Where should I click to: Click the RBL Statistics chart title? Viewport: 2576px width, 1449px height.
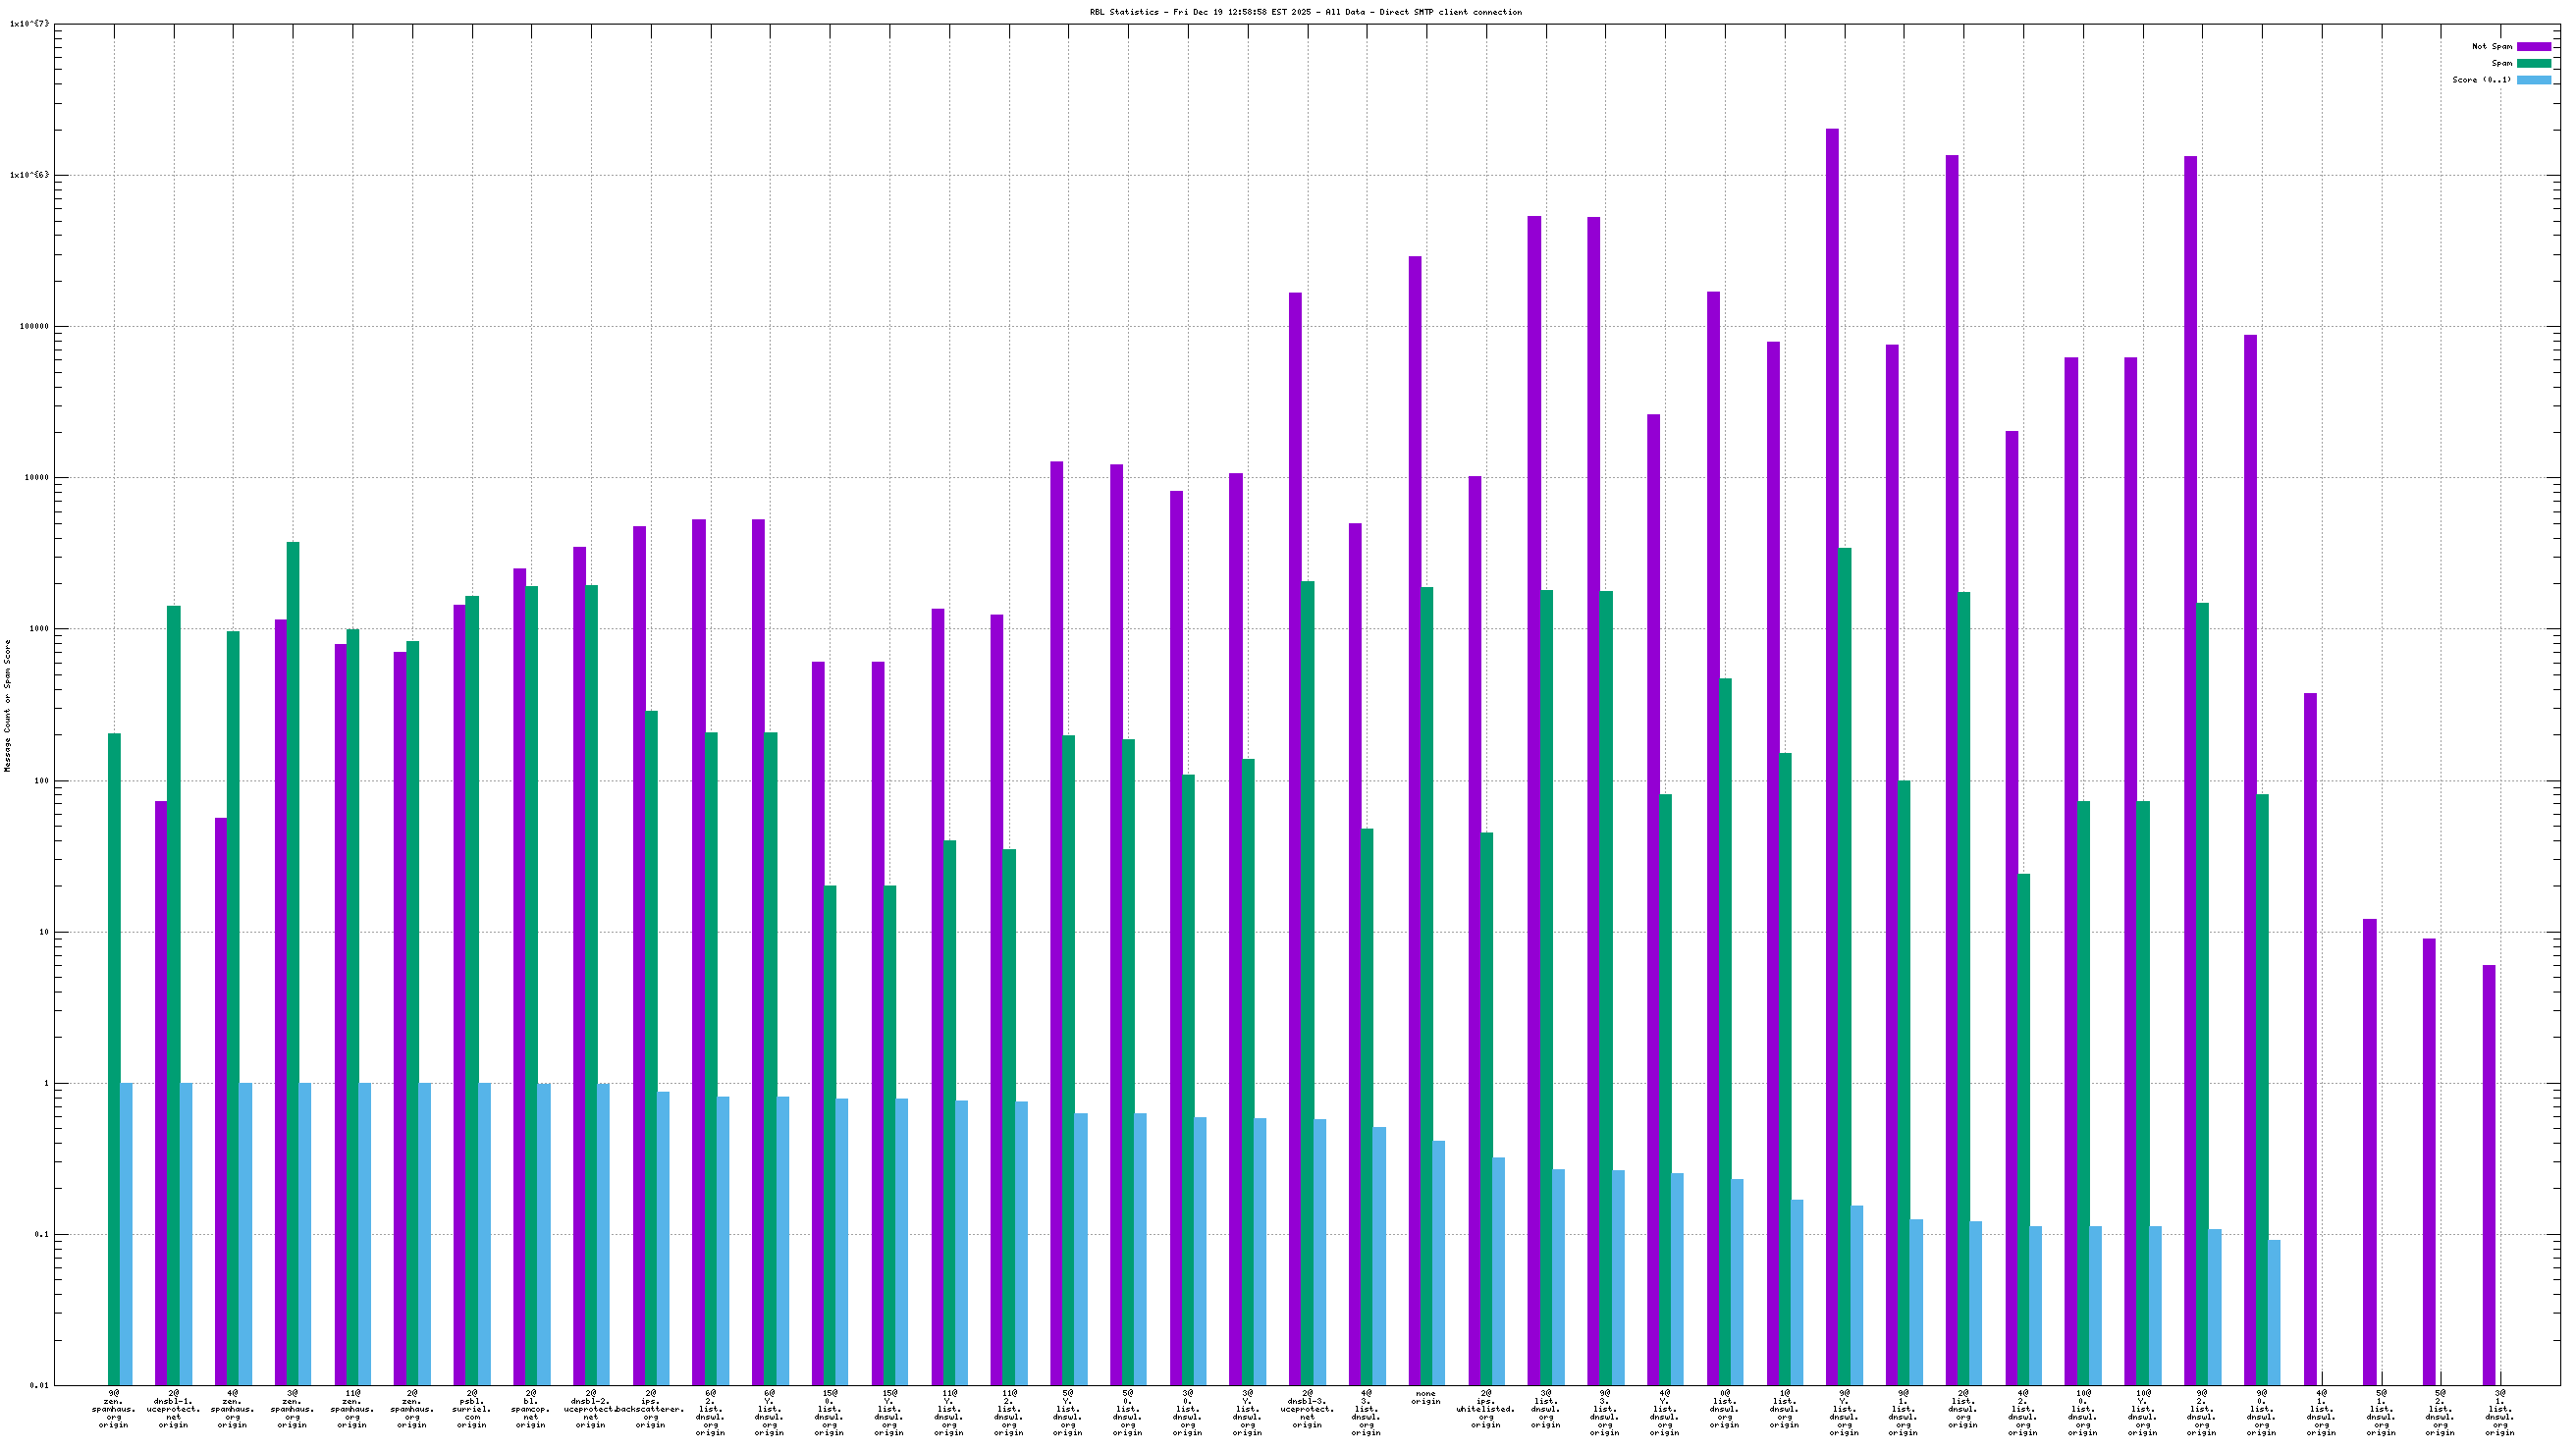coord(1305,12)
